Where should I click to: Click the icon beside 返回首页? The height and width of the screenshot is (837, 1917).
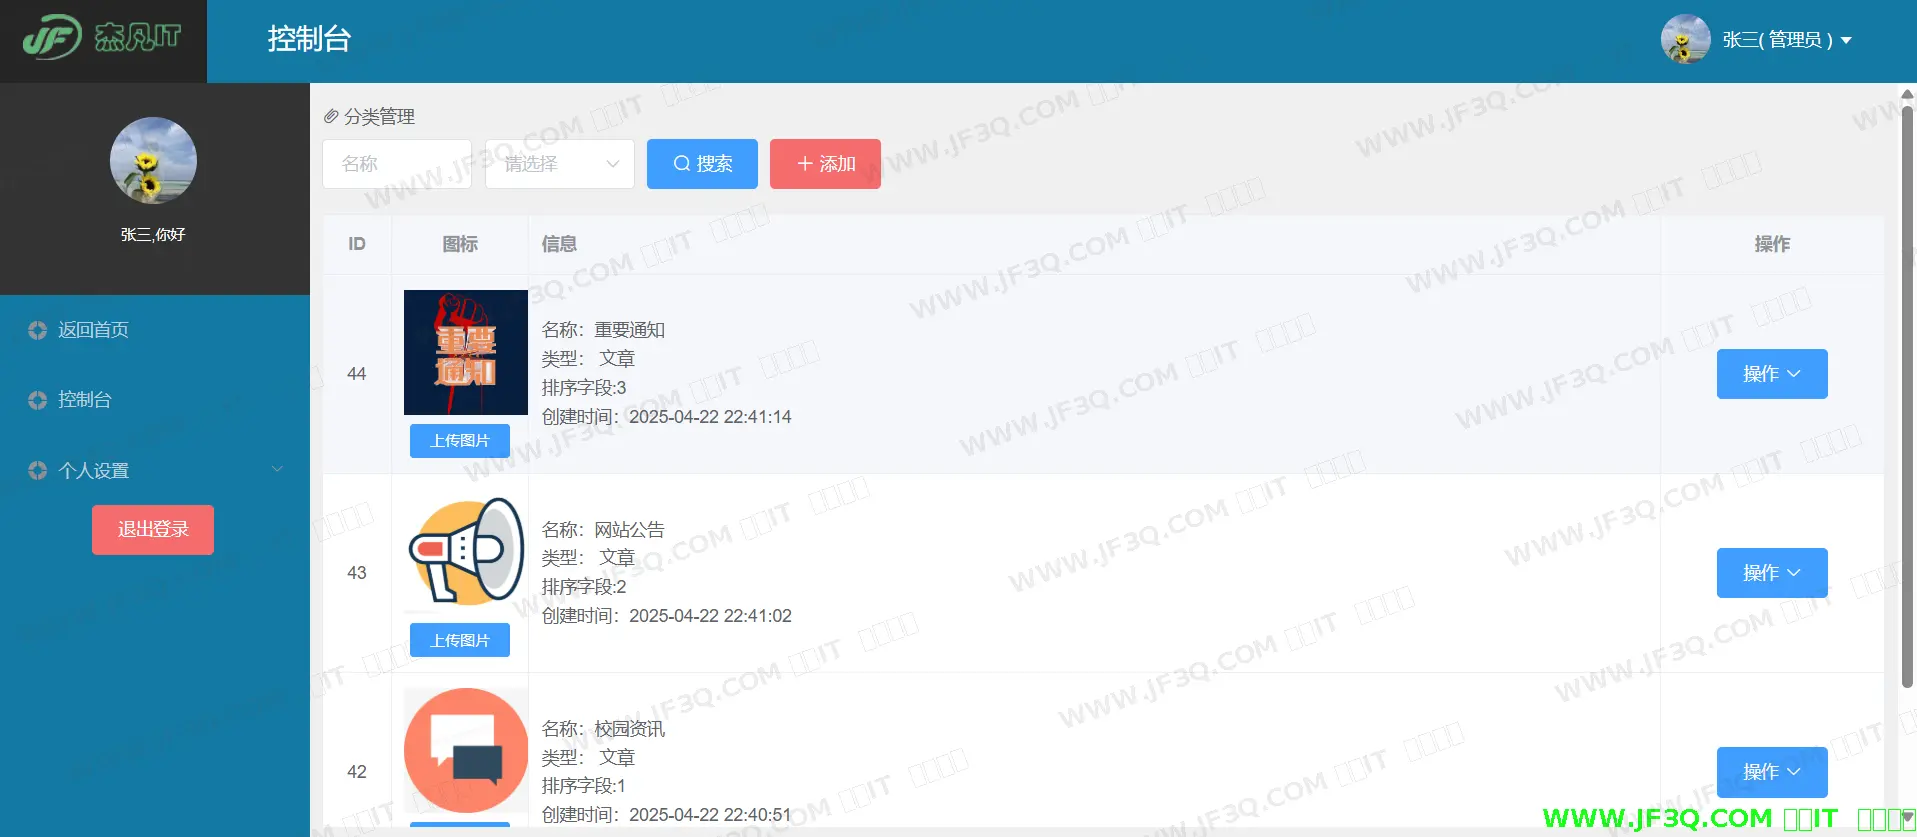pyautogui.click(x=38, y=330)
